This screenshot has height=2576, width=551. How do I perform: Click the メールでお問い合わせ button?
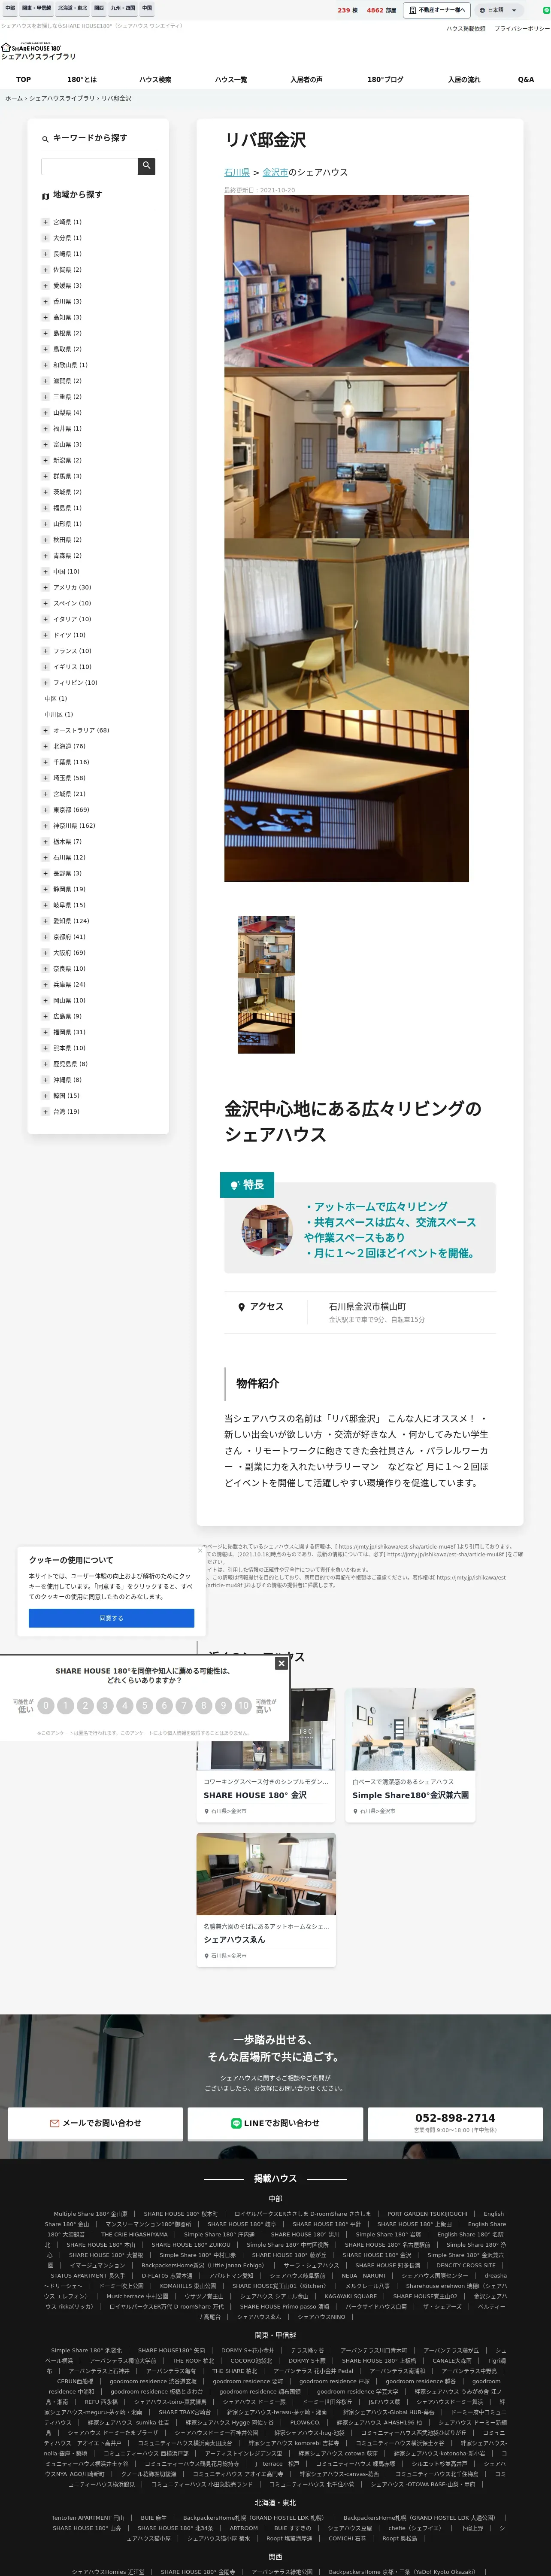tap(95, 2123)
